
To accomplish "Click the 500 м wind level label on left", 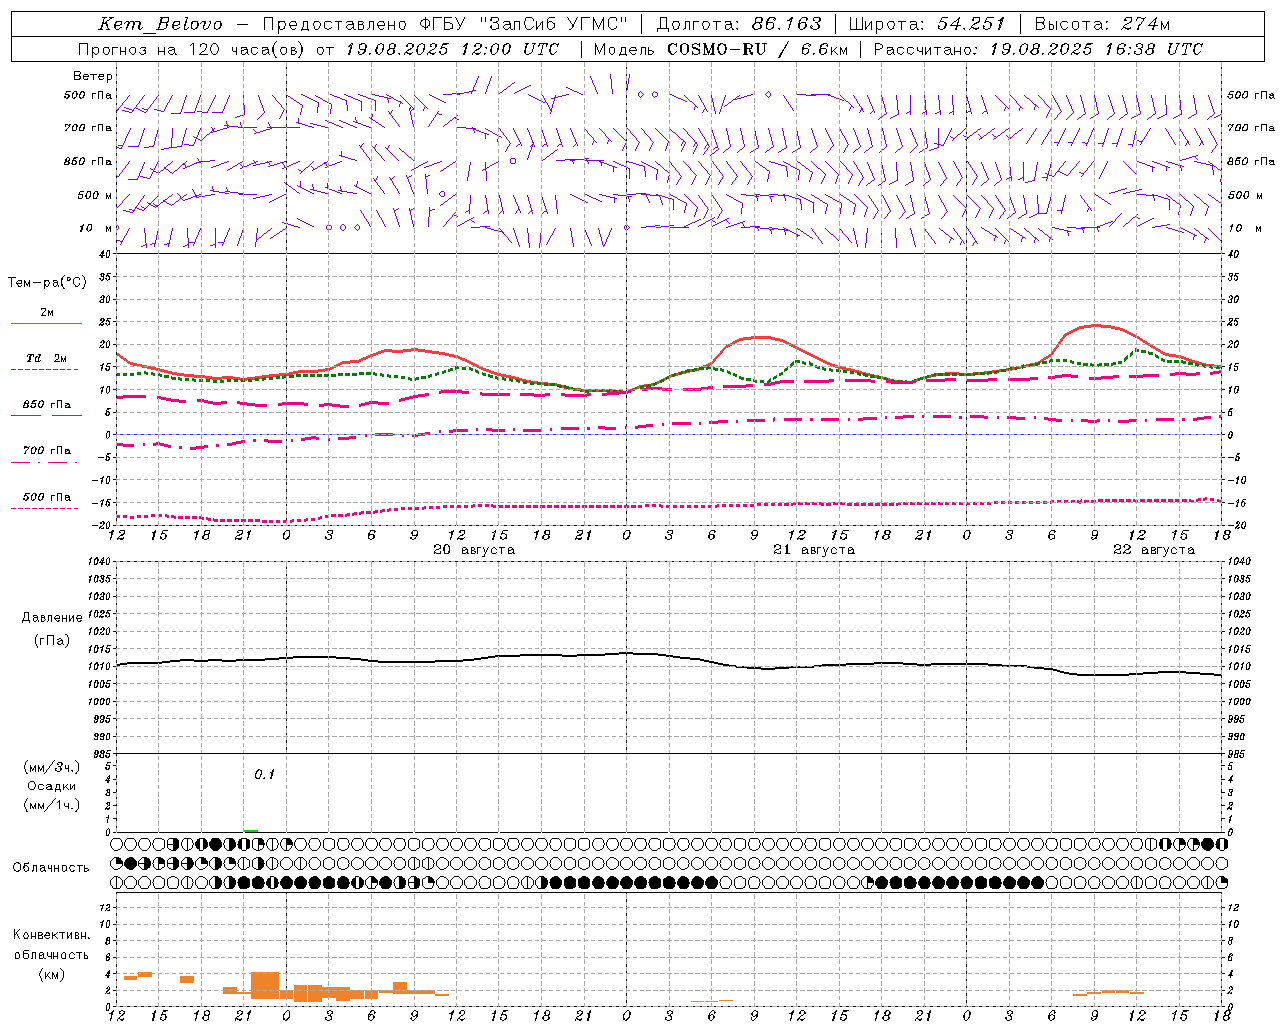I will click(x=95, y=195).
